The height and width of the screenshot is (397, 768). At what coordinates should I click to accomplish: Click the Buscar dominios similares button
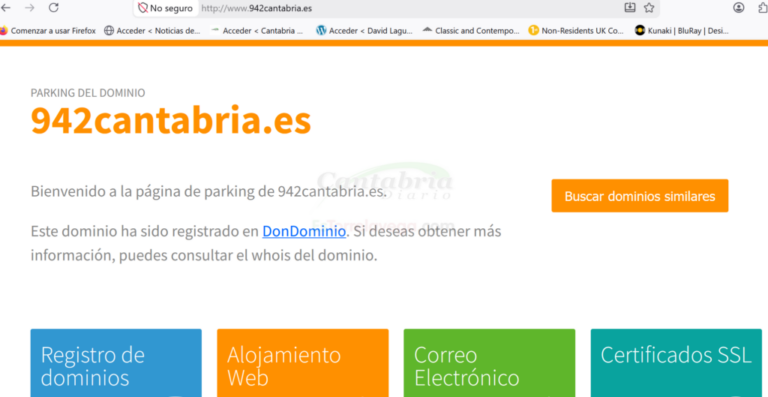(640, 196)
